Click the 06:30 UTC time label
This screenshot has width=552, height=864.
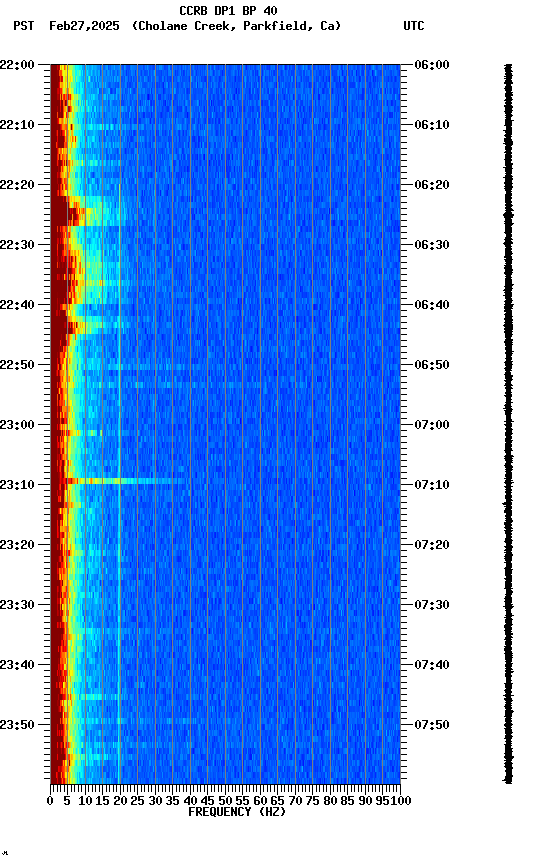point(432,245)
